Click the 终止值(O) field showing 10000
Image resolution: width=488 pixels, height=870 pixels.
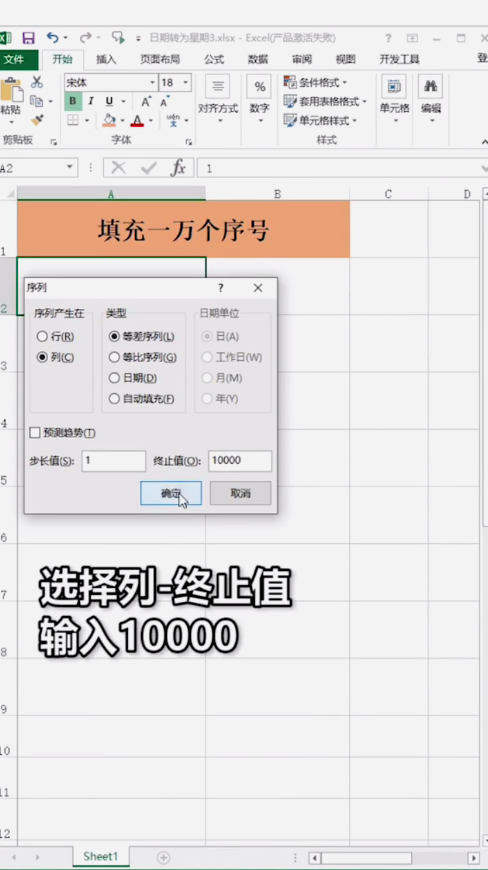(x=240, y=461)
